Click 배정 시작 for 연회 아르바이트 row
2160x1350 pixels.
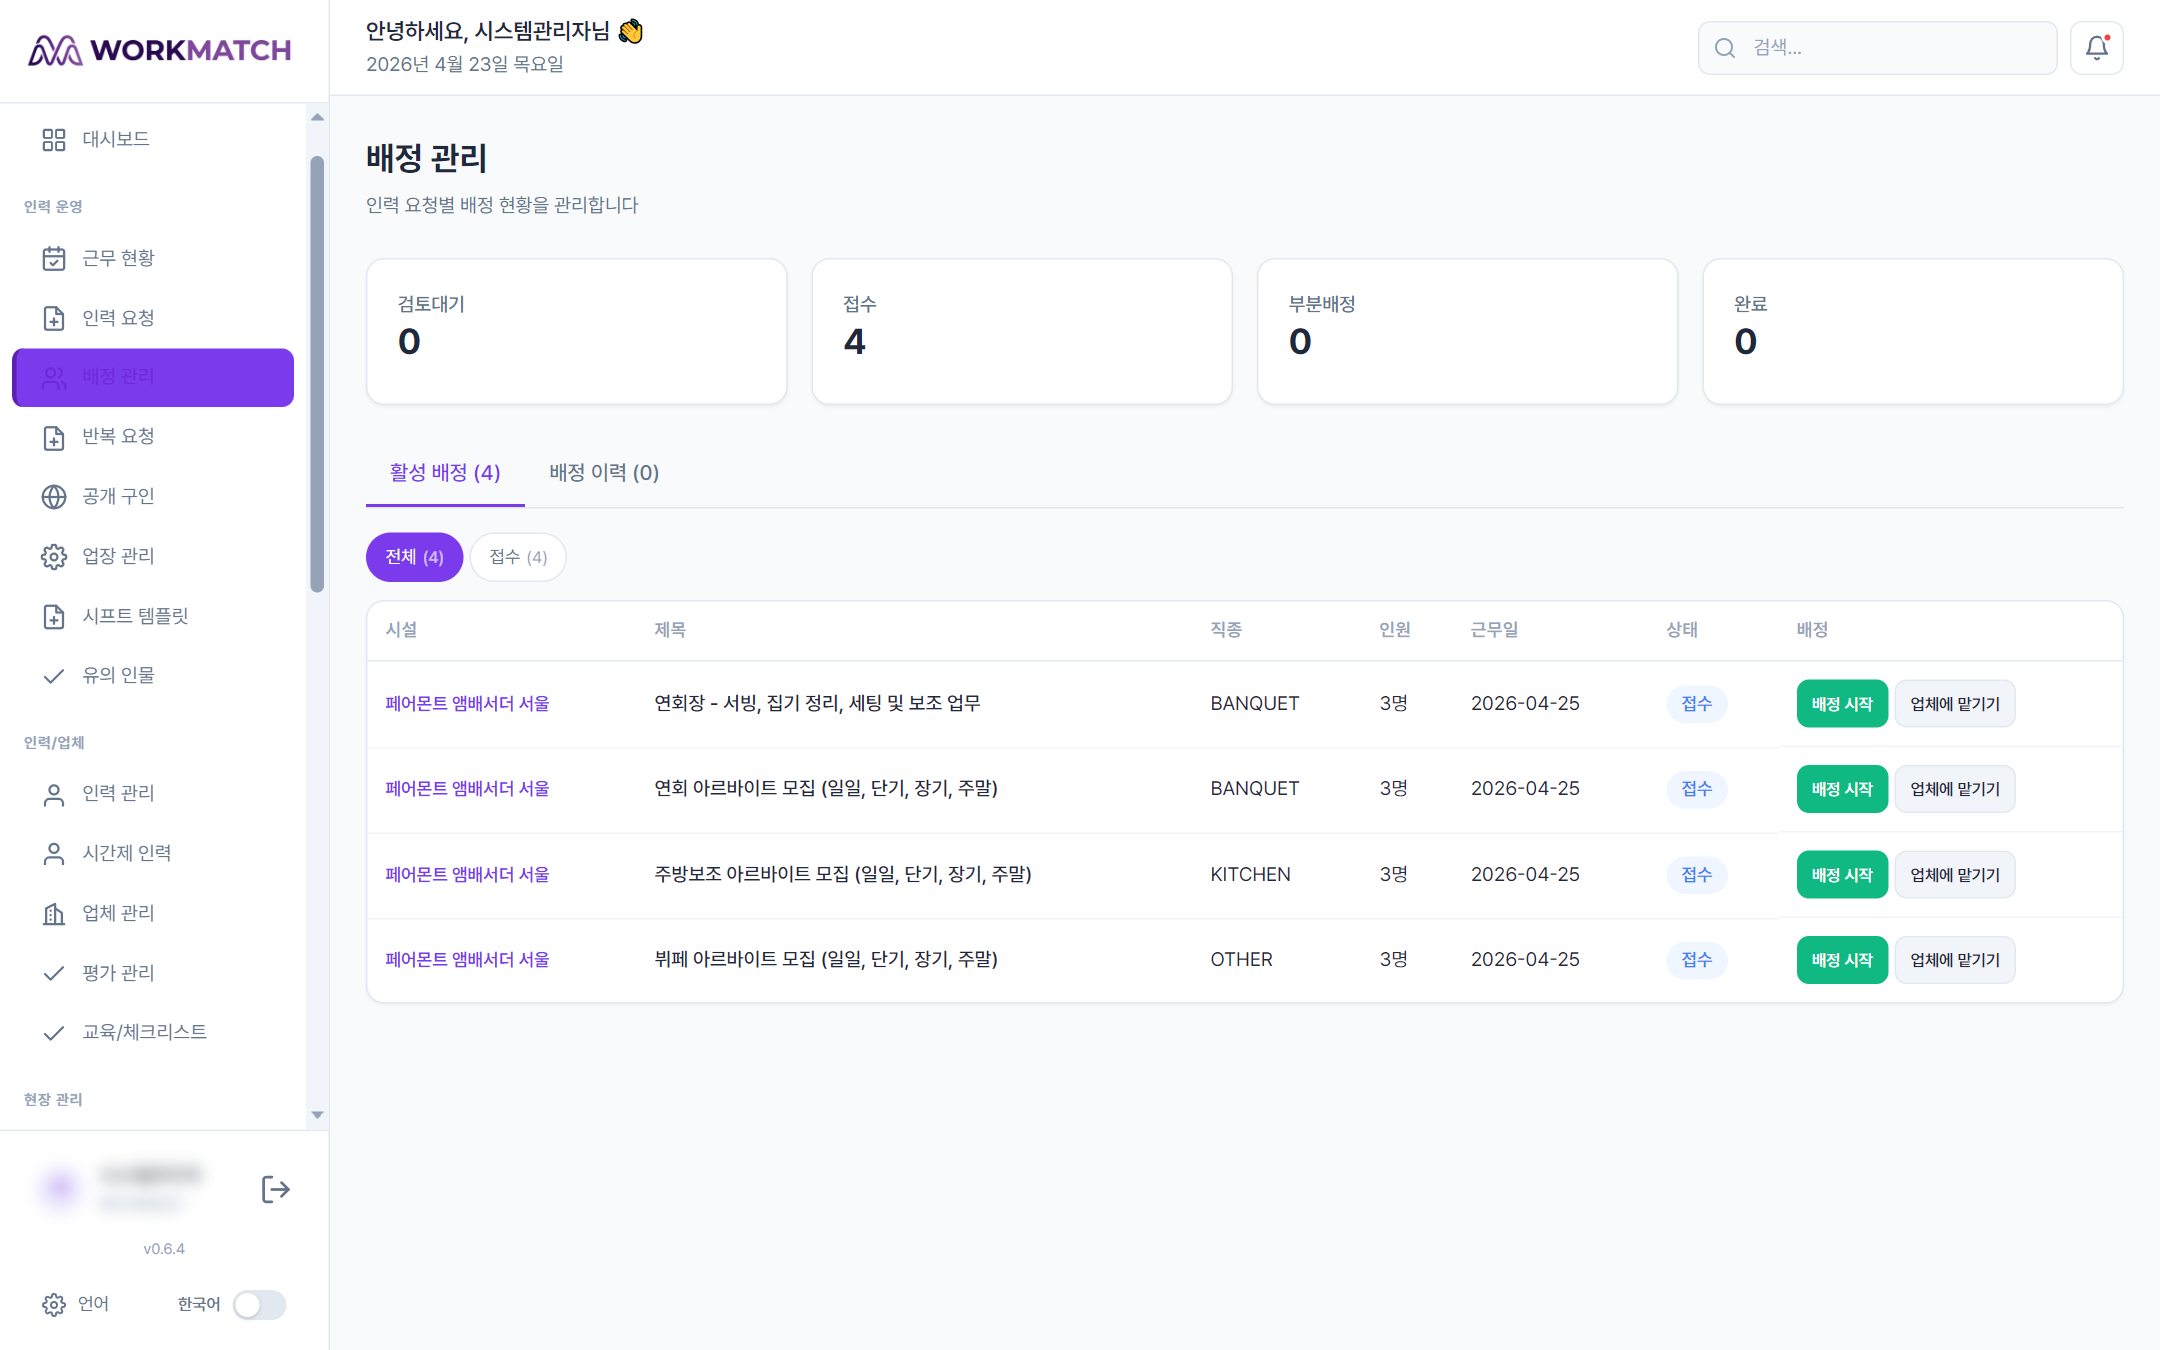point(1842,789)
